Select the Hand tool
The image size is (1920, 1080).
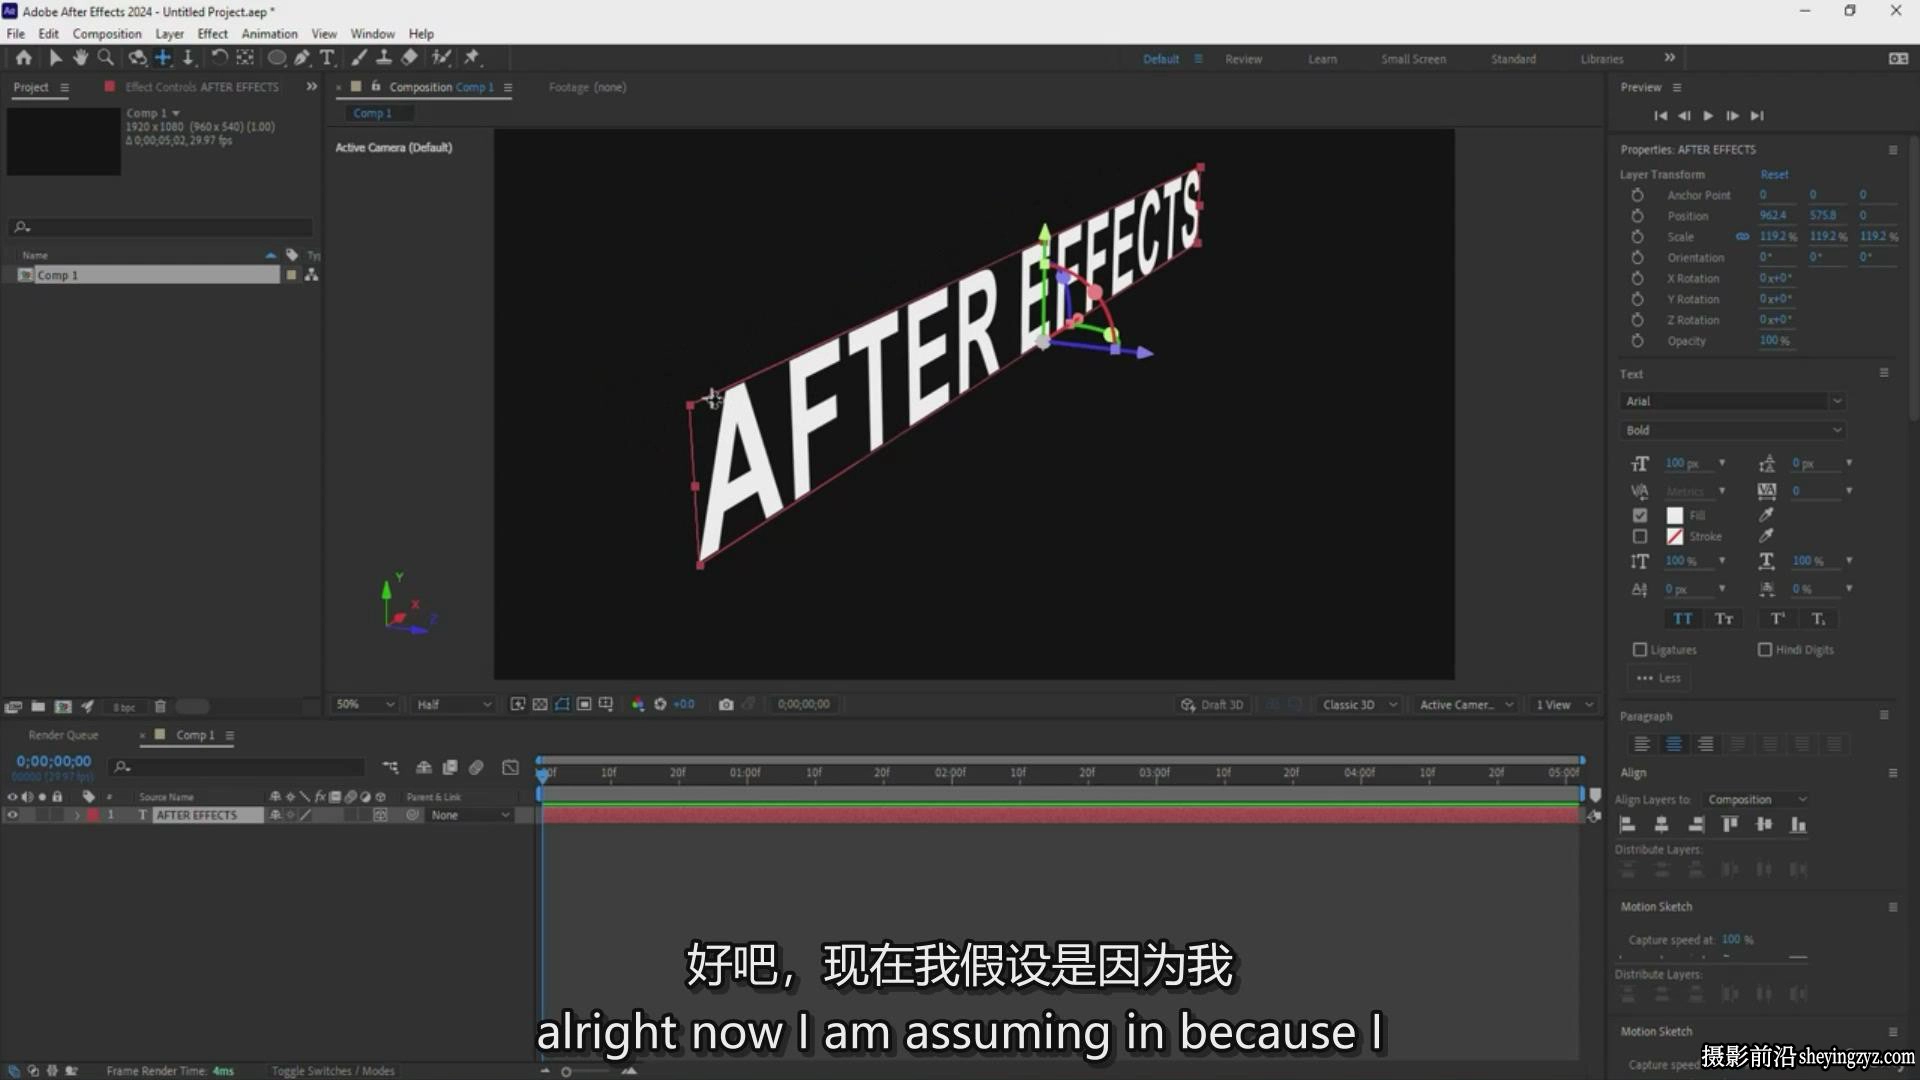coord(80,58)
